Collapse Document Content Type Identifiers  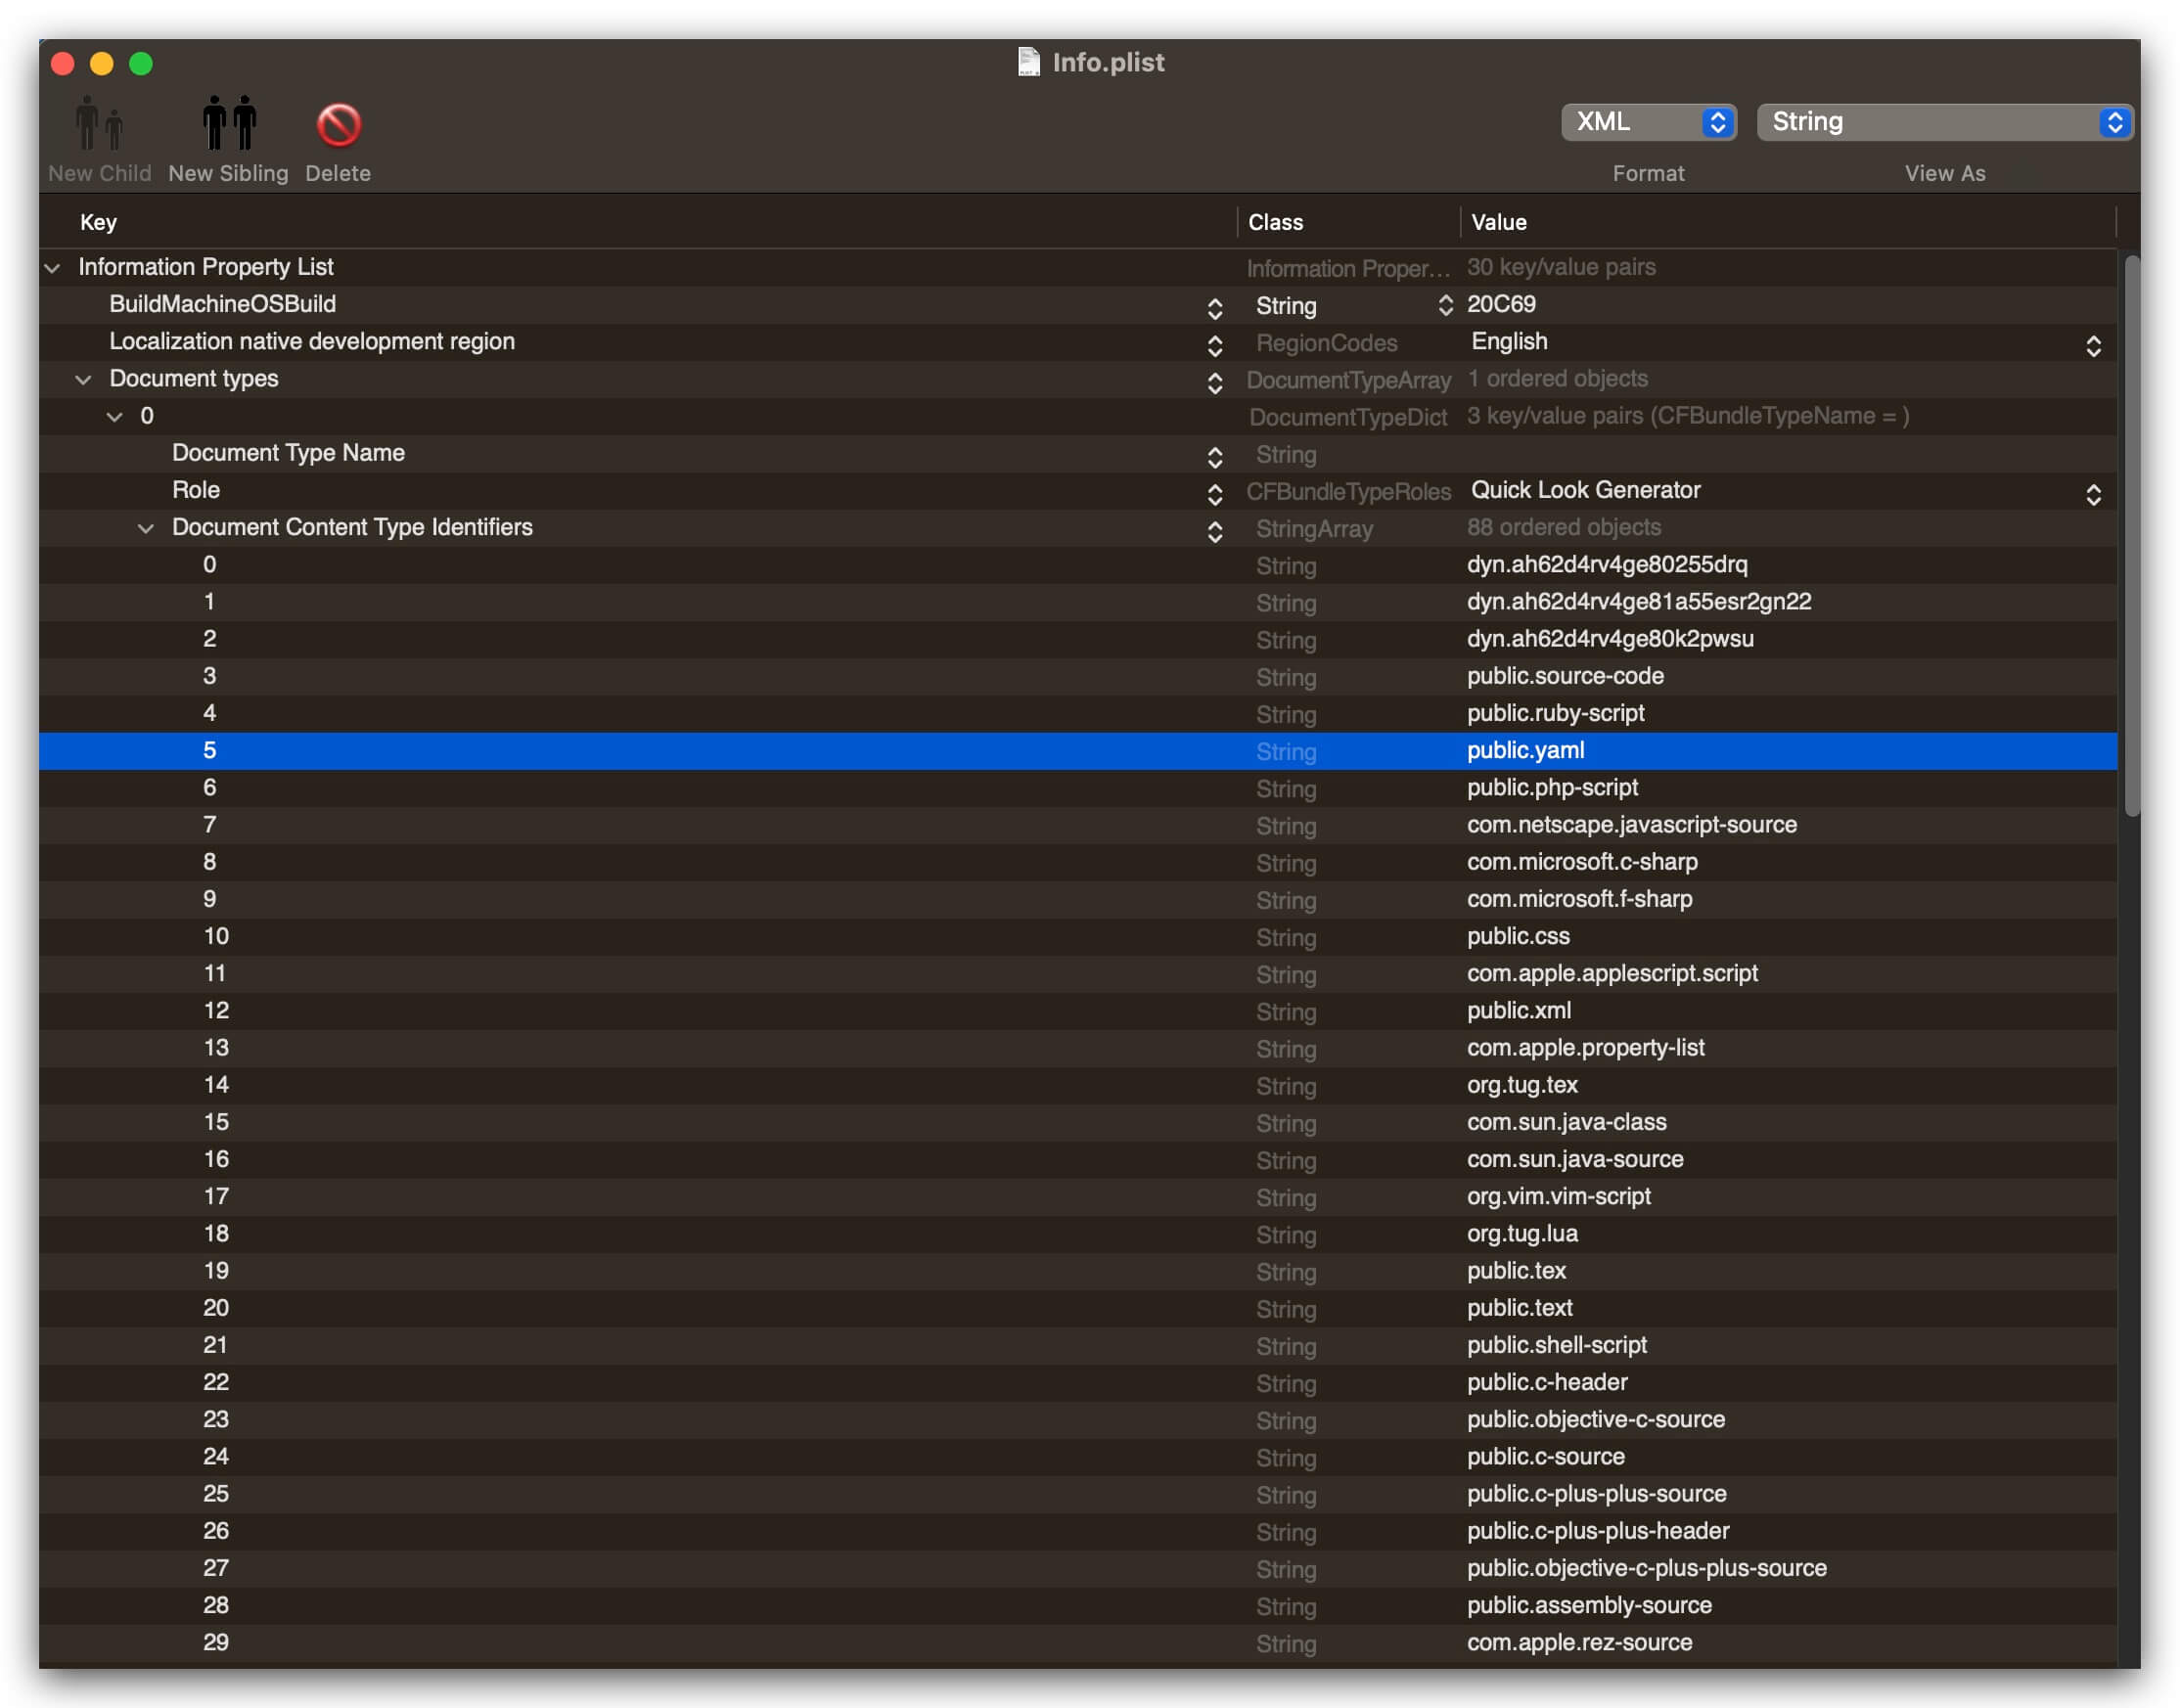(x=146, y=528)
